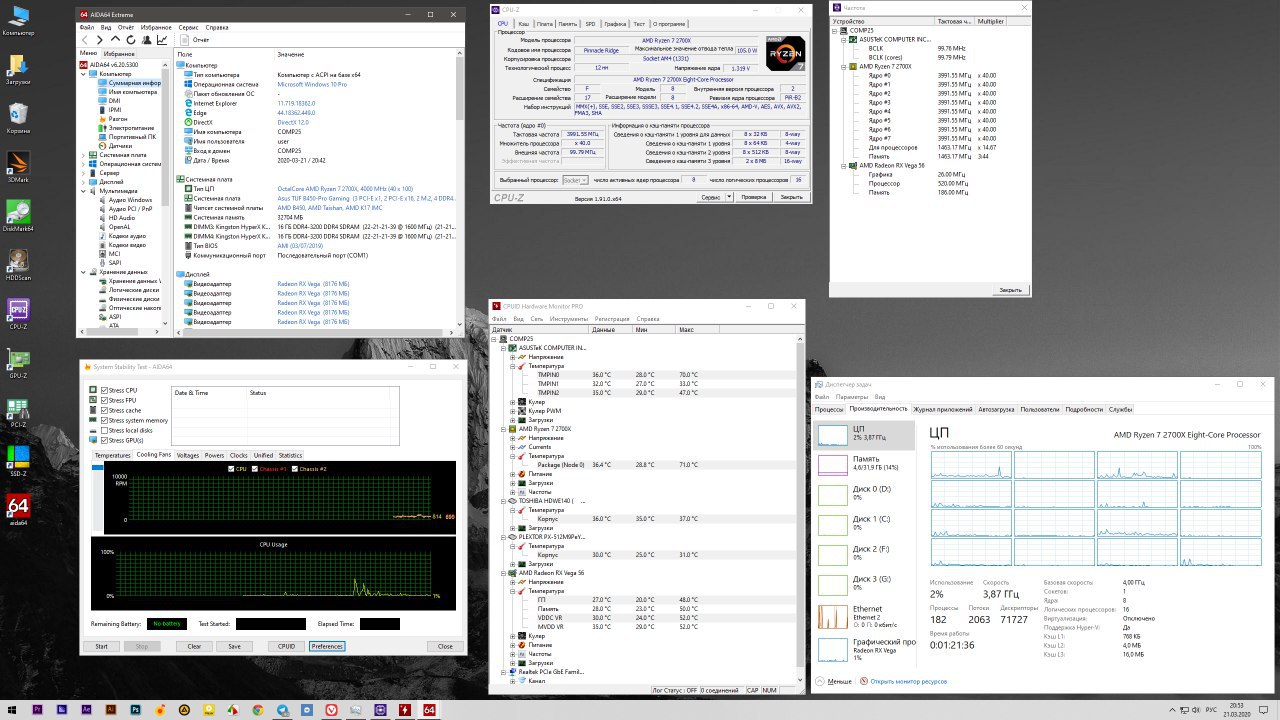The image size is (1280, 720).
Task: Open the processor selection dropdown in CPU-Z
Action: [x=574, y=180]
